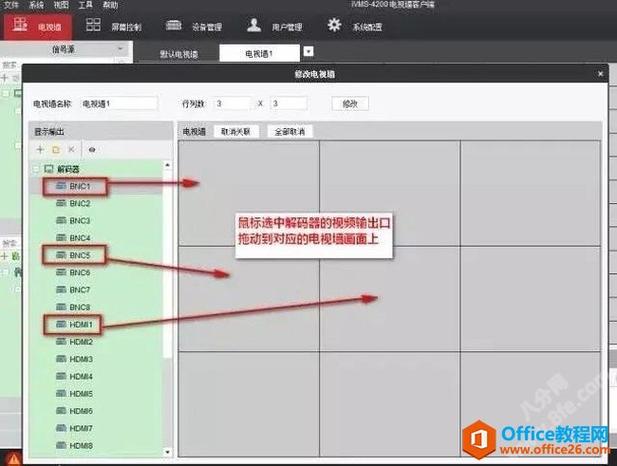This screenshot has height=466, width=617.
Task: Select the bottom-left TV wall screen cell
Action: tap(249, 404)
